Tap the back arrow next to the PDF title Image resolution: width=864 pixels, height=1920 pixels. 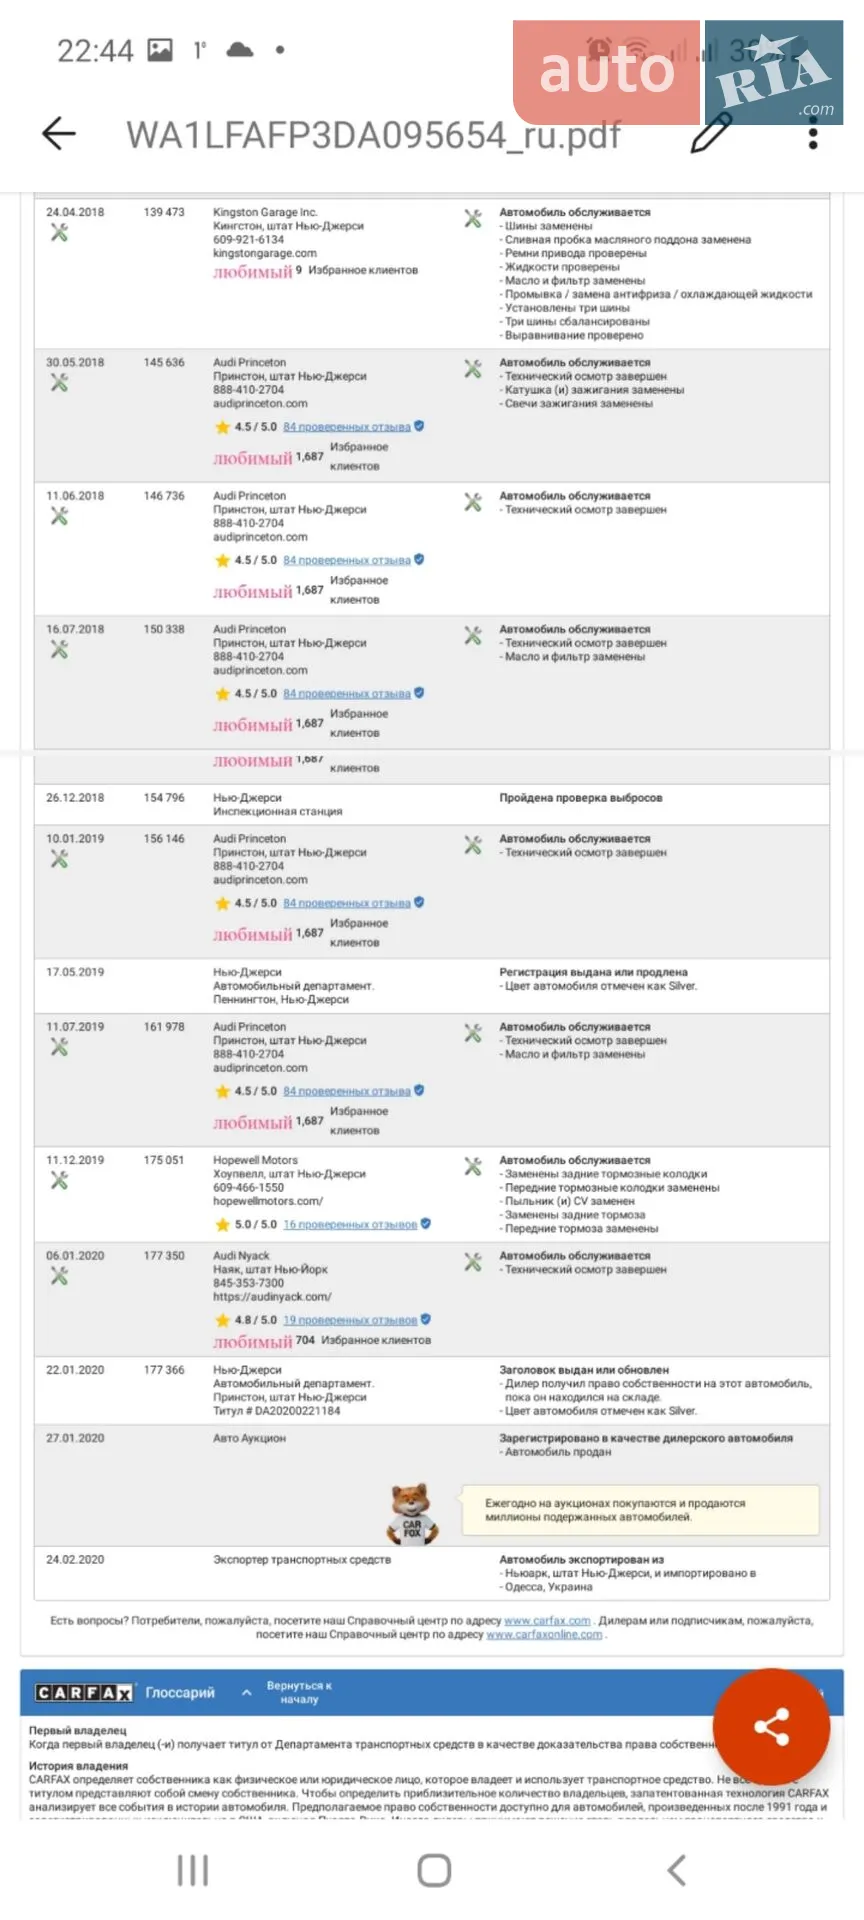pyautogui.click(x=59, y=133)
